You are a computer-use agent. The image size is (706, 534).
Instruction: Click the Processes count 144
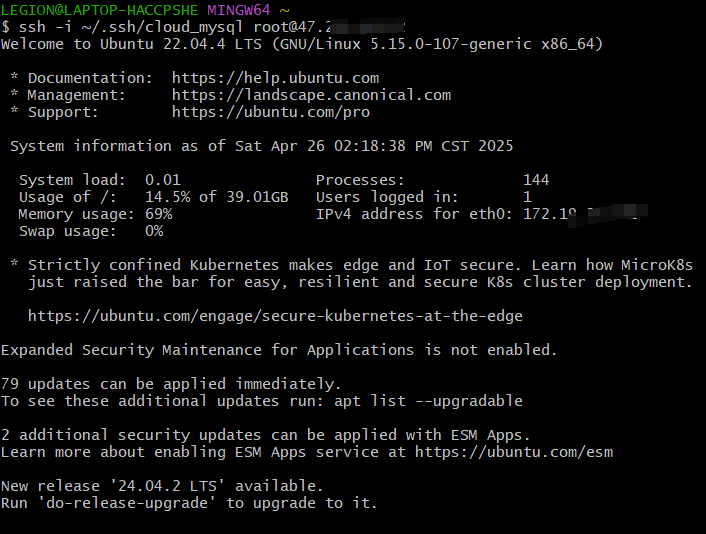[536, 181]
